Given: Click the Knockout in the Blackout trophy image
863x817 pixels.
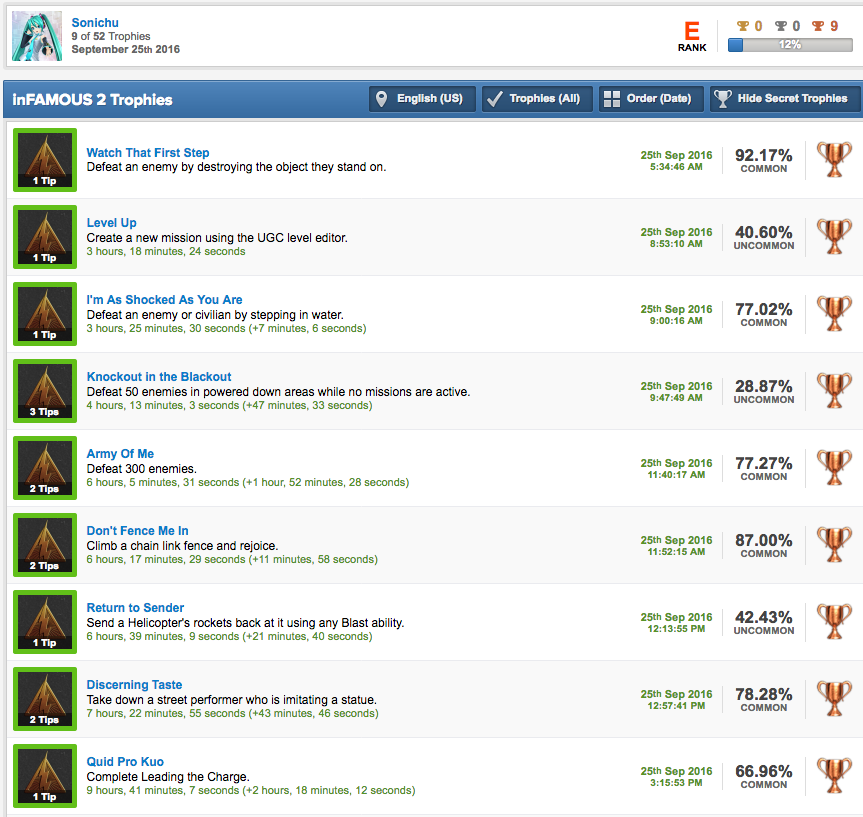Looking at the screenshot, I should [x=45, y=391].
